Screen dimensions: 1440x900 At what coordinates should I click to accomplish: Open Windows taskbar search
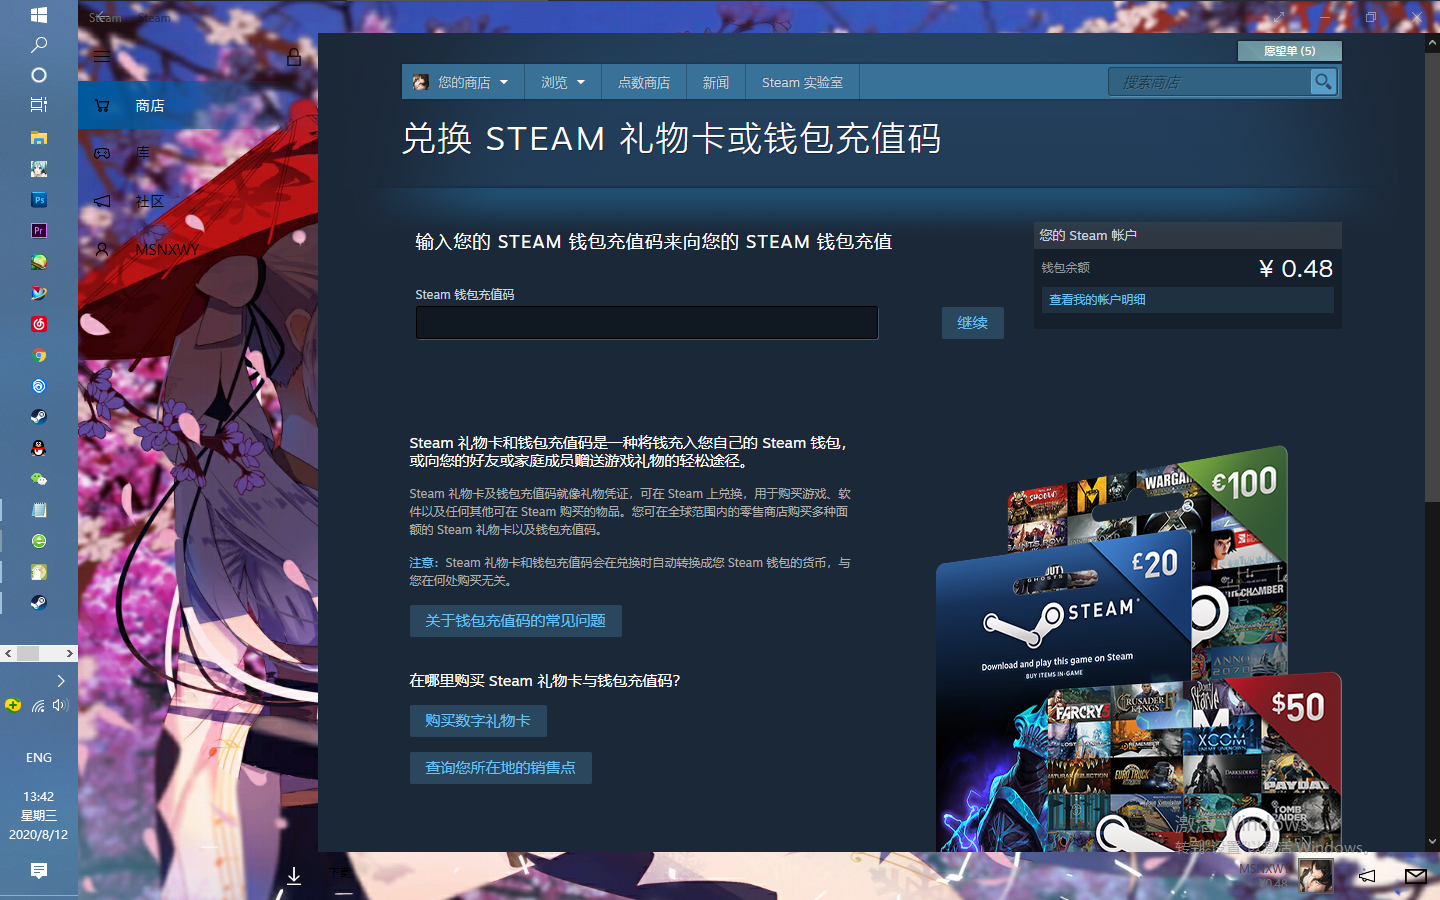coord(39,45)
